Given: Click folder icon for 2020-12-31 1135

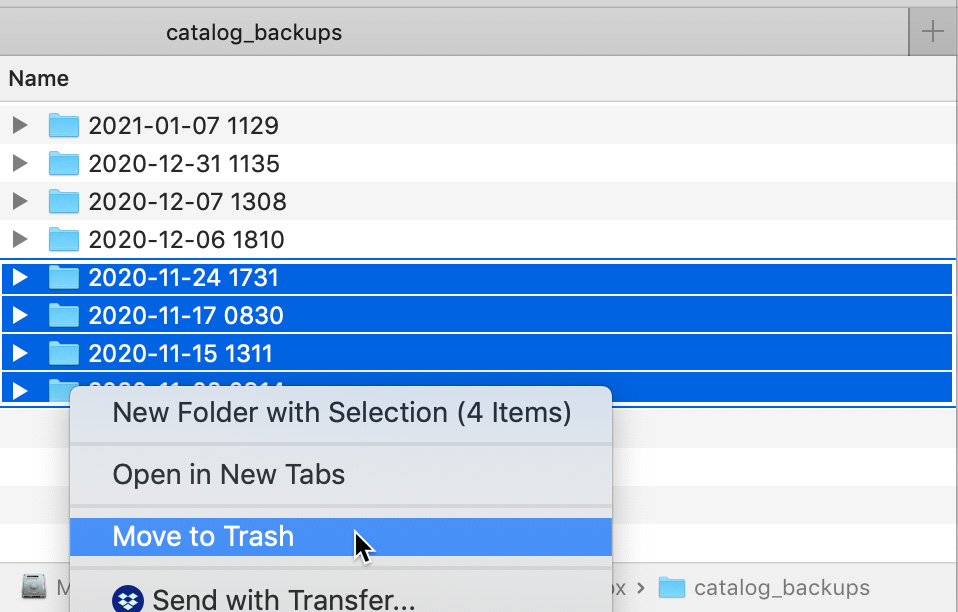Looking at the screenshot, I should click(x=64, y=164).
